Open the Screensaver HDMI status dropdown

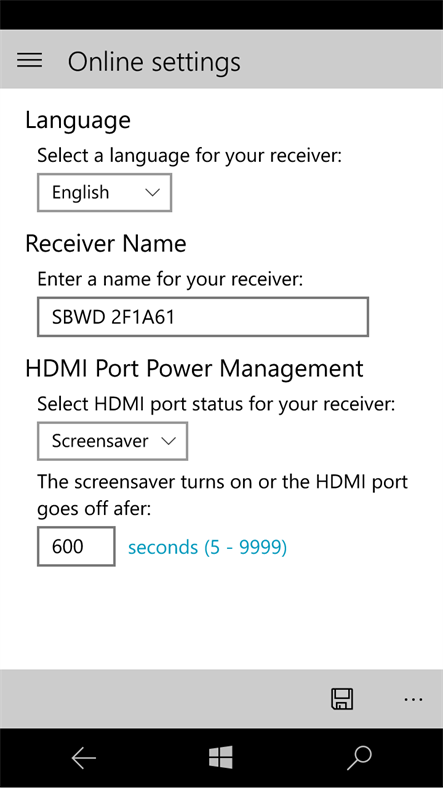click(113, 441)
